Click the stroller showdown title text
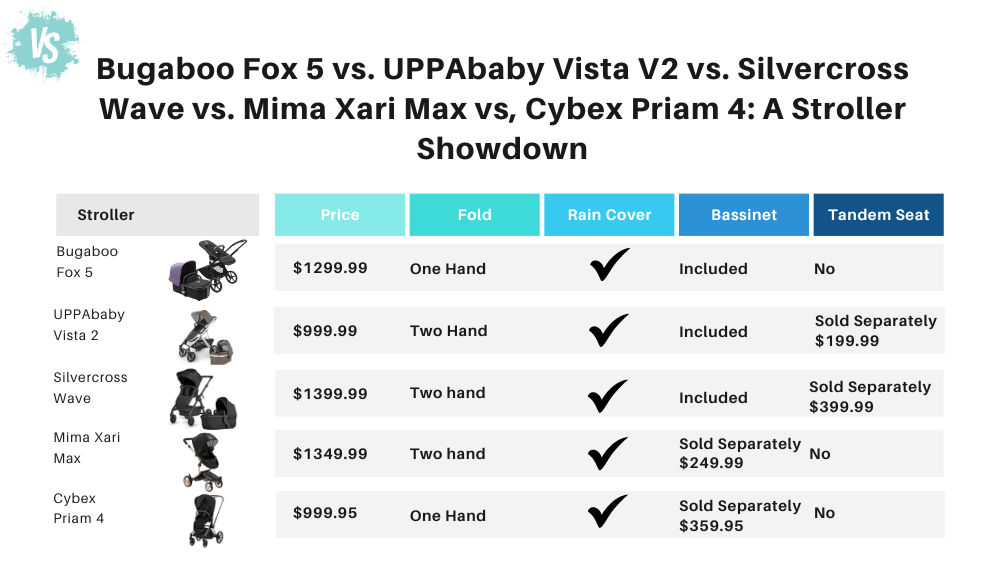 502,108
